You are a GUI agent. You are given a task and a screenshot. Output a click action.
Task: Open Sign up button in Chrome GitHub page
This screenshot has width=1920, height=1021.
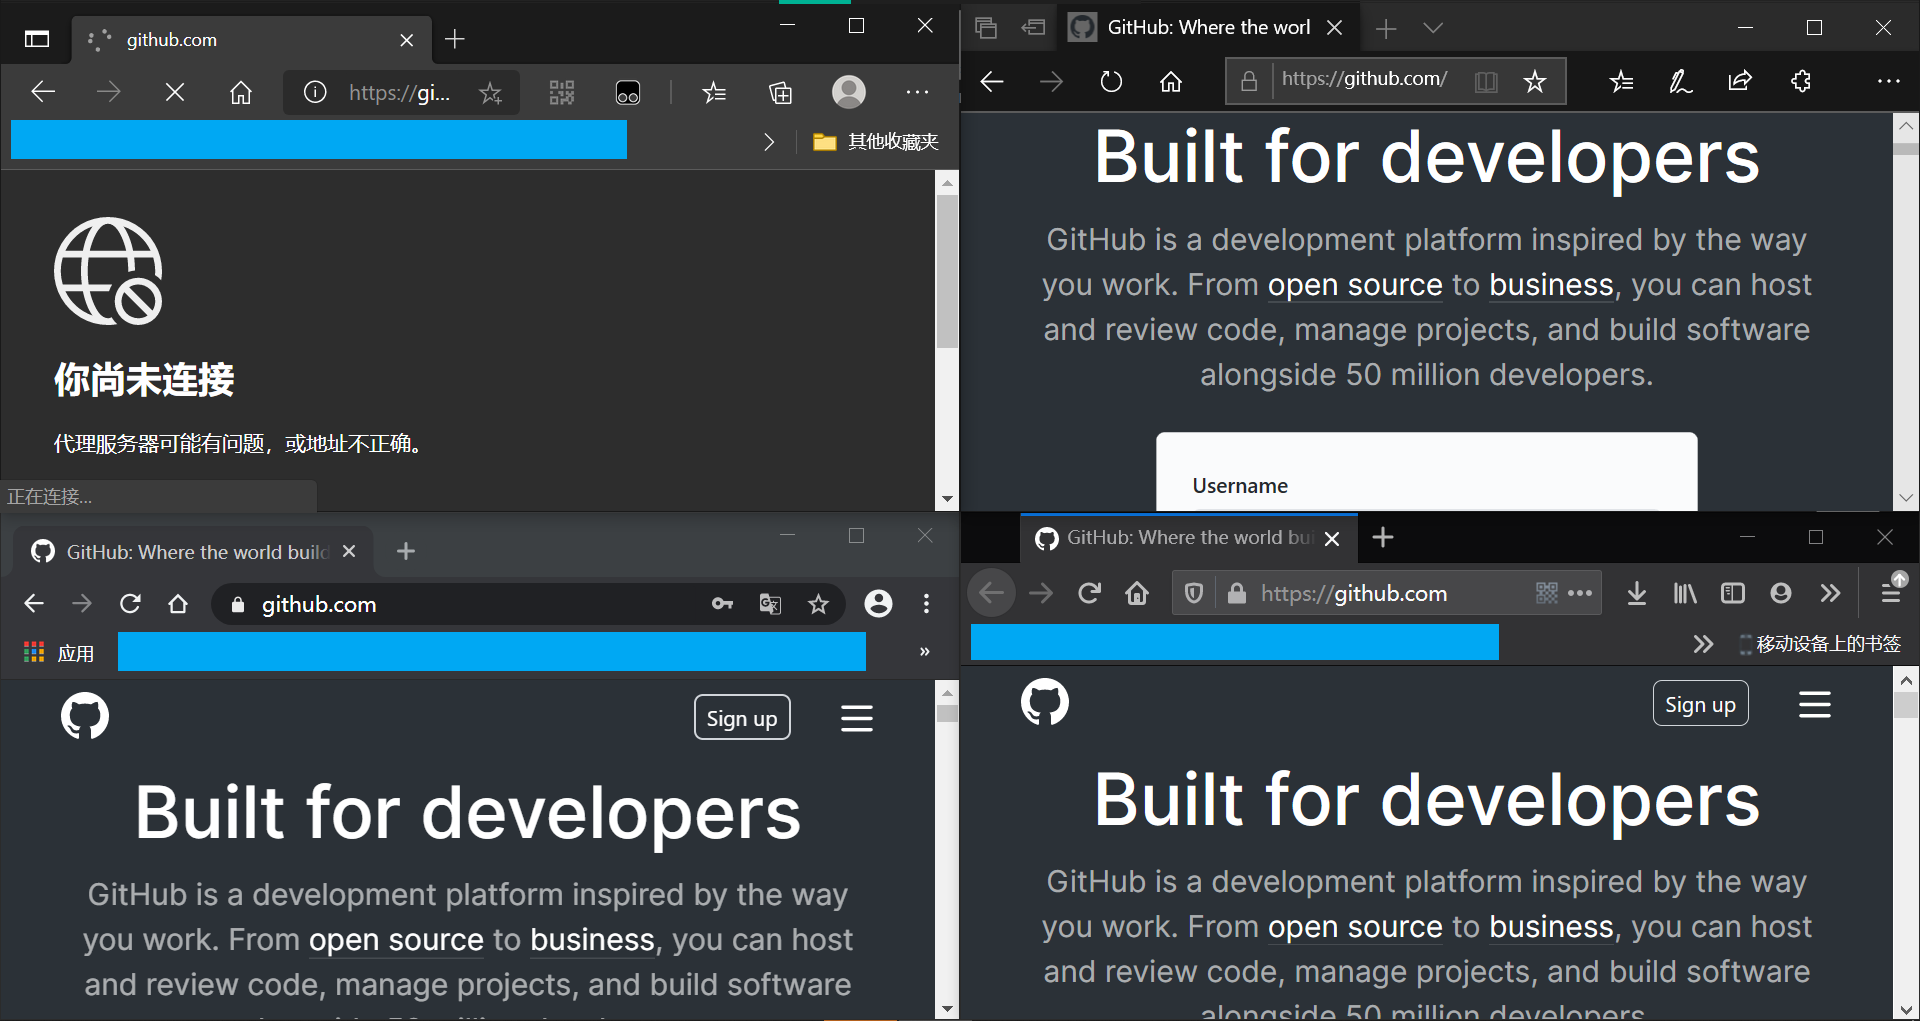coord(742,718)
